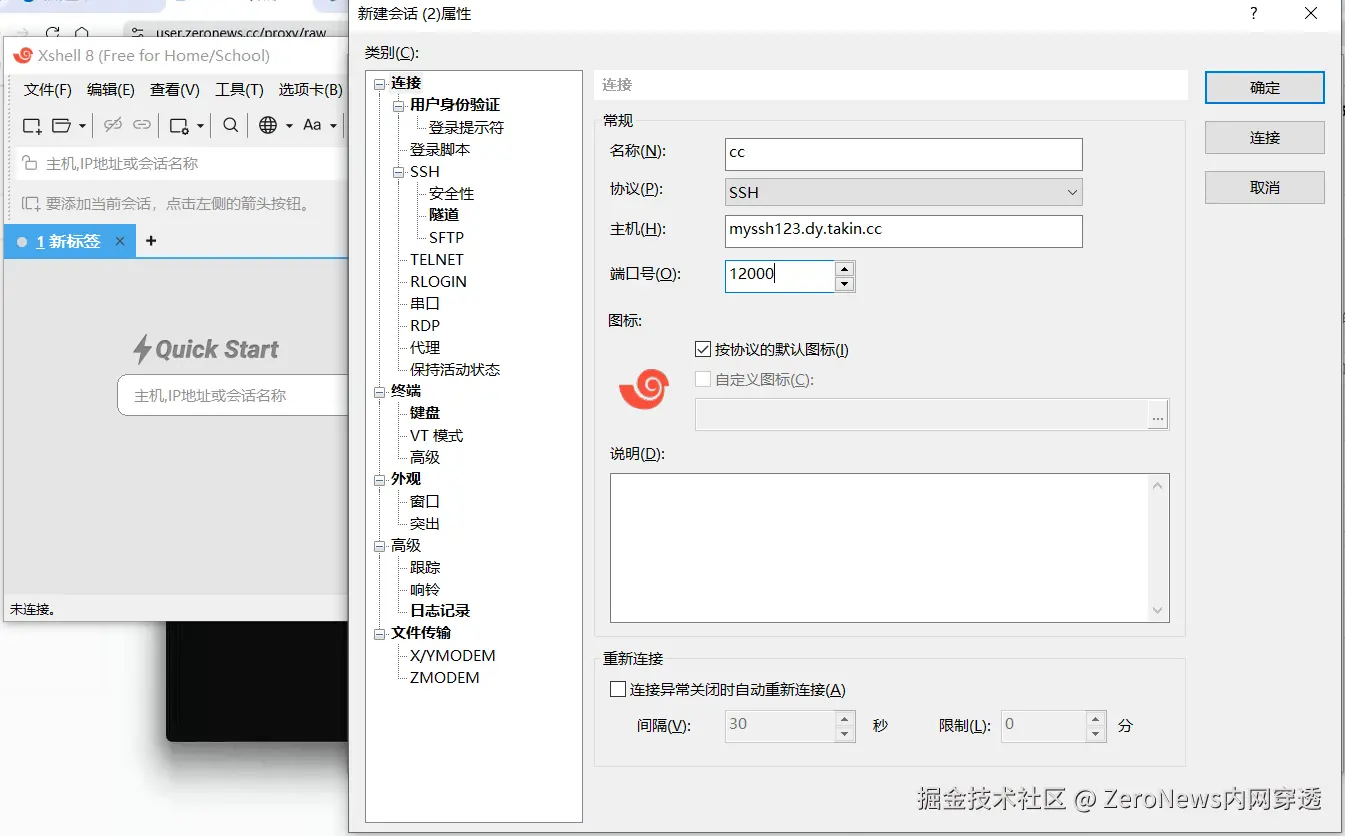Click the open session folder icon
1345x836 pixels.
[x=62, y=125]
